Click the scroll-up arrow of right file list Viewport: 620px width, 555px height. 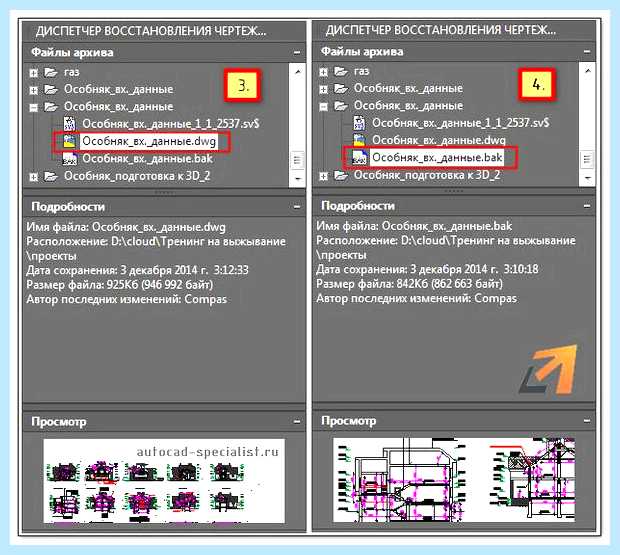coord(588,71)
